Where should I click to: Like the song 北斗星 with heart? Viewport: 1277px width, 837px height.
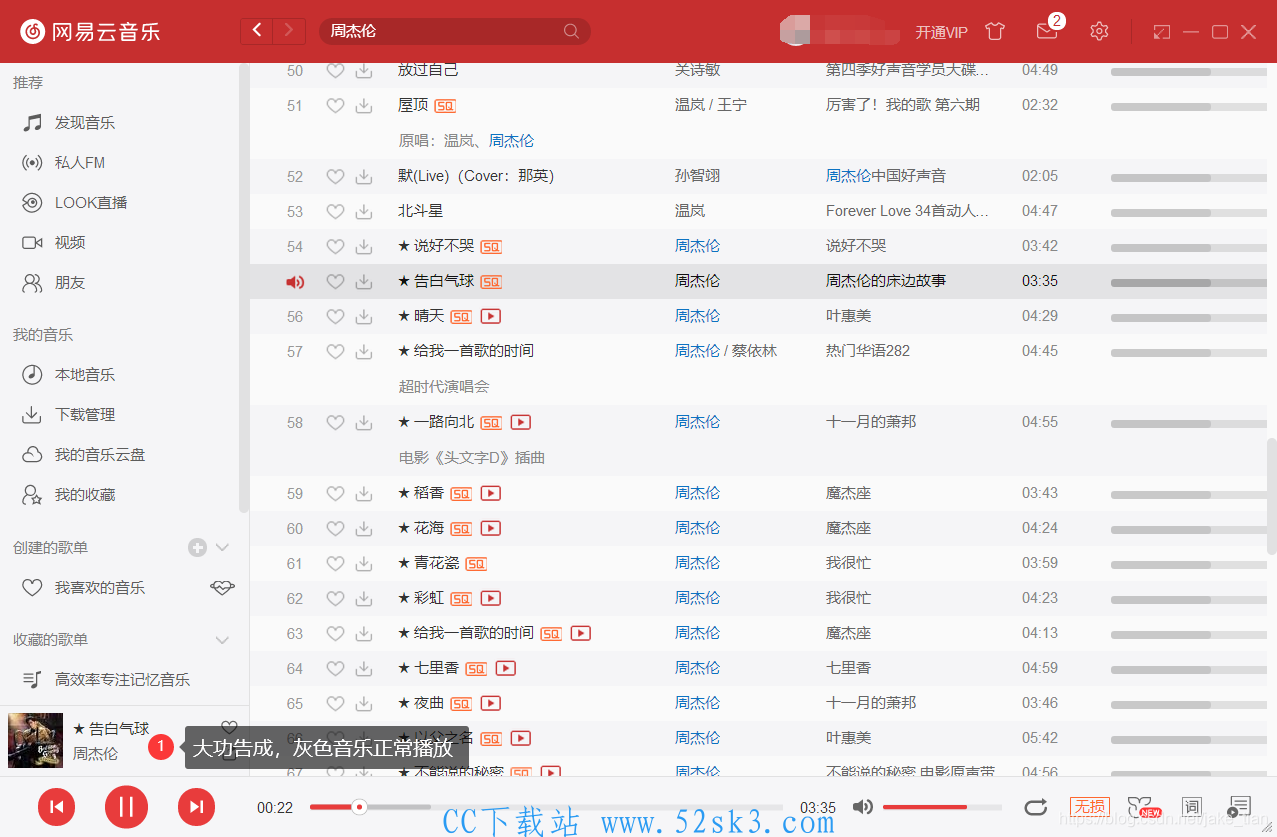[336, 211]
